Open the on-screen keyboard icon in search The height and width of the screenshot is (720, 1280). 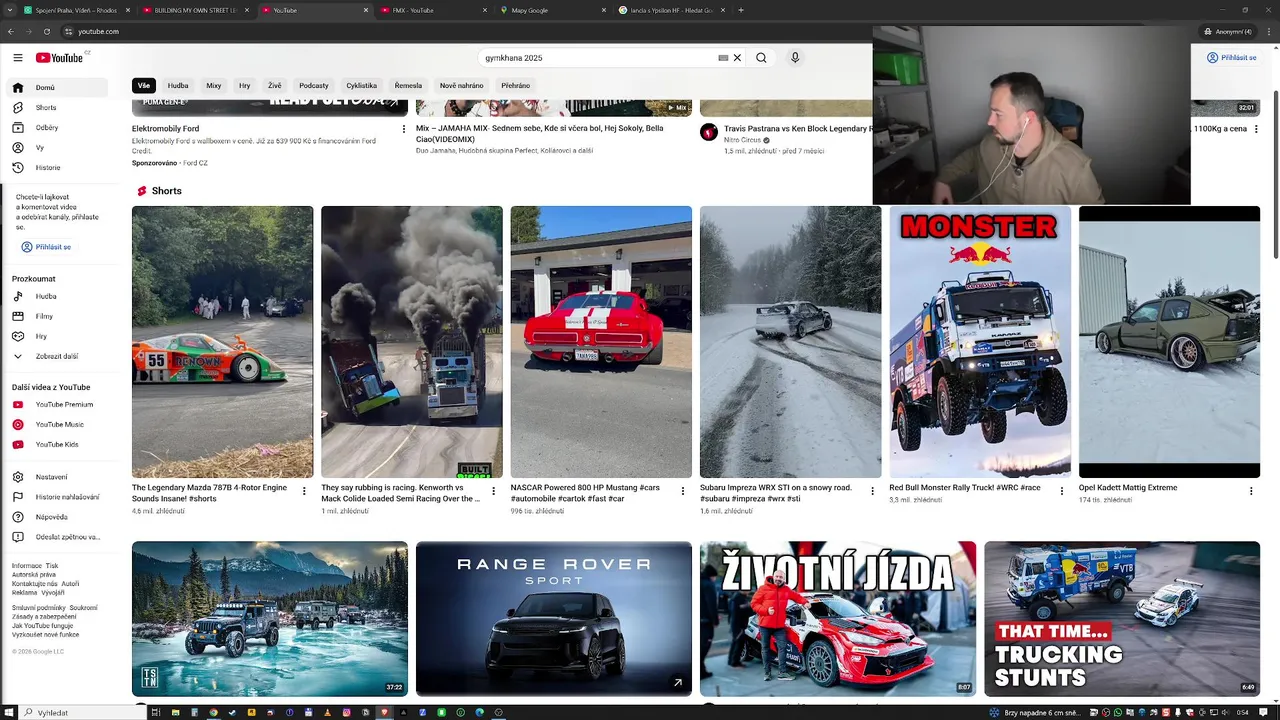coord(723,58)
